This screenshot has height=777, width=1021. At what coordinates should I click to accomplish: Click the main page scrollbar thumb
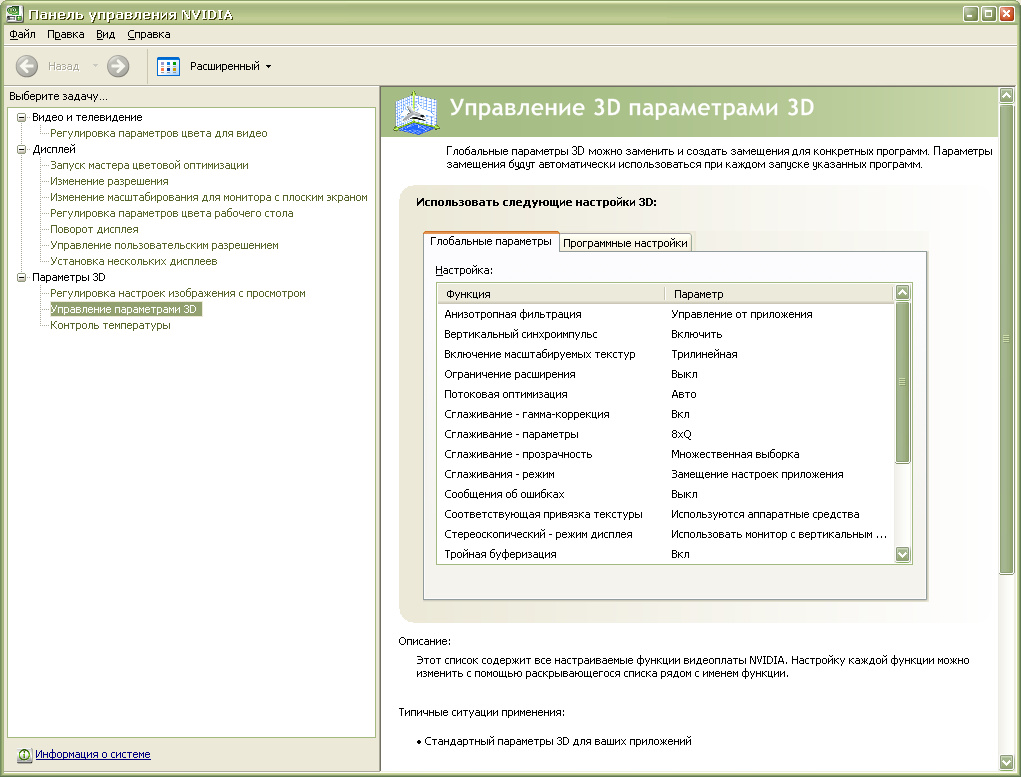tap(1007, 339)
